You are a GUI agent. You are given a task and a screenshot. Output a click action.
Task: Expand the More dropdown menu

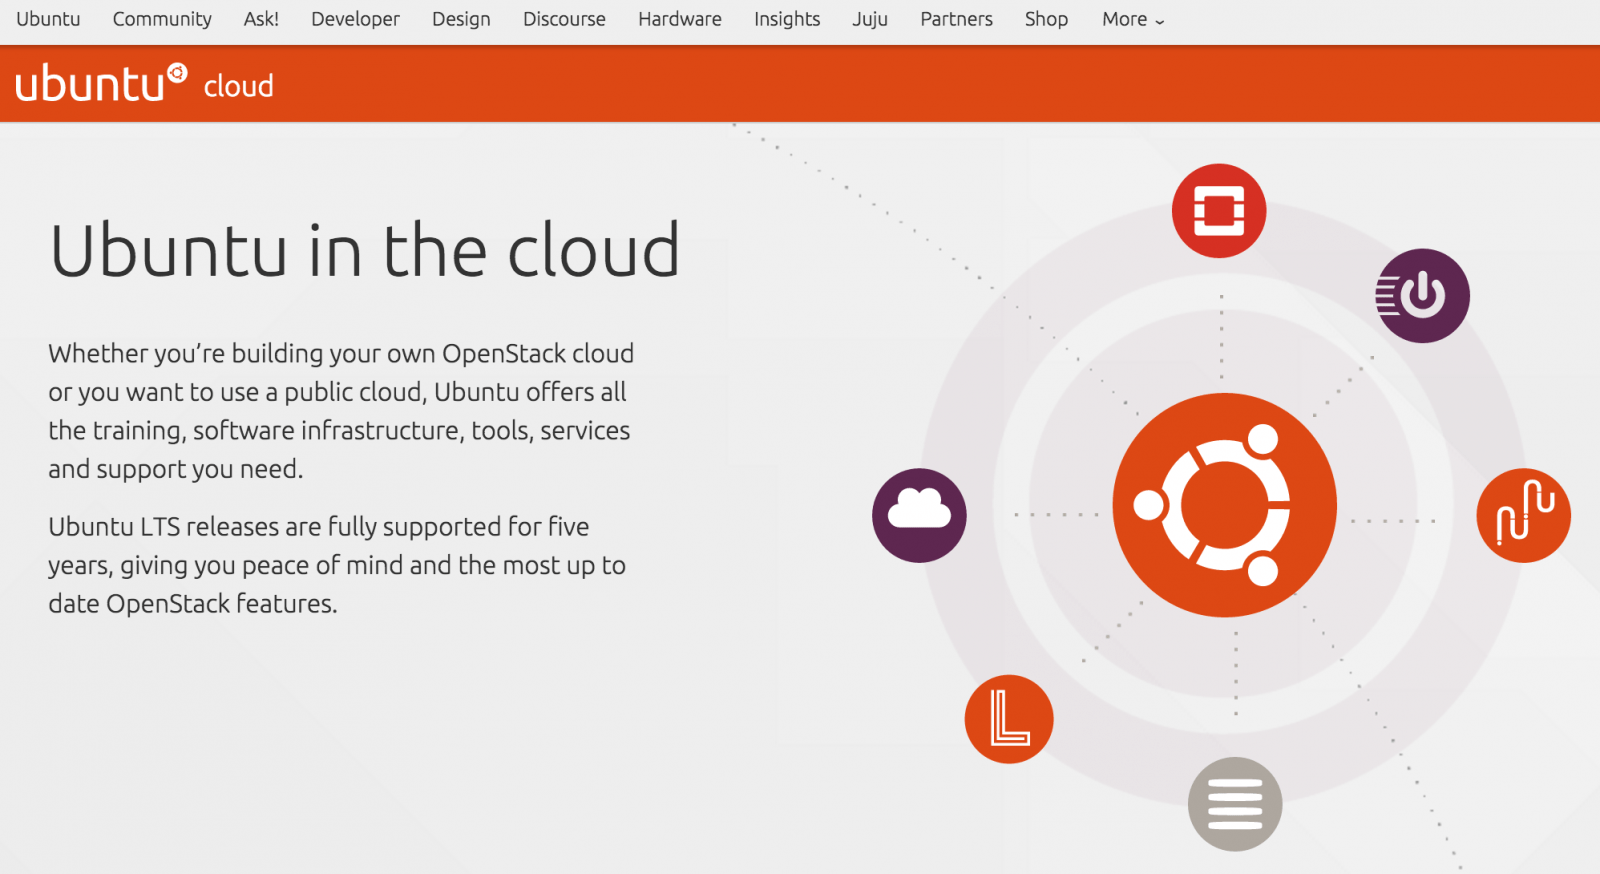click(1133, 20)
